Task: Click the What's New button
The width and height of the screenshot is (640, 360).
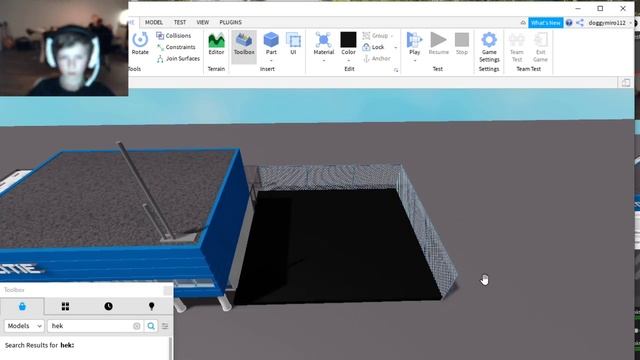Action: coord(546,23)
